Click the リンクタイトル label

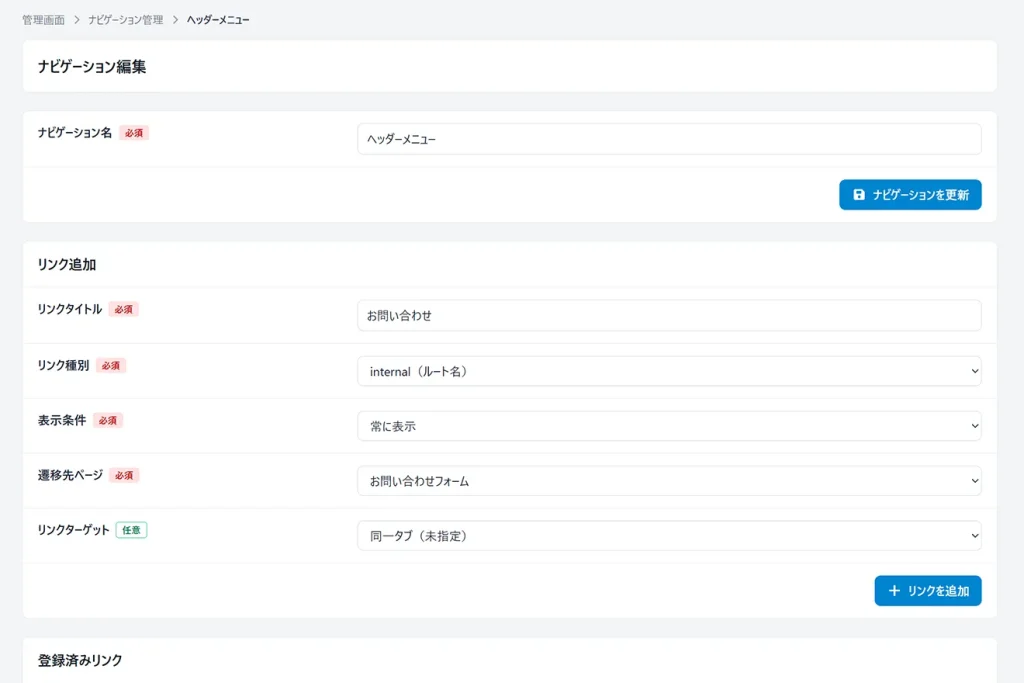70,309
